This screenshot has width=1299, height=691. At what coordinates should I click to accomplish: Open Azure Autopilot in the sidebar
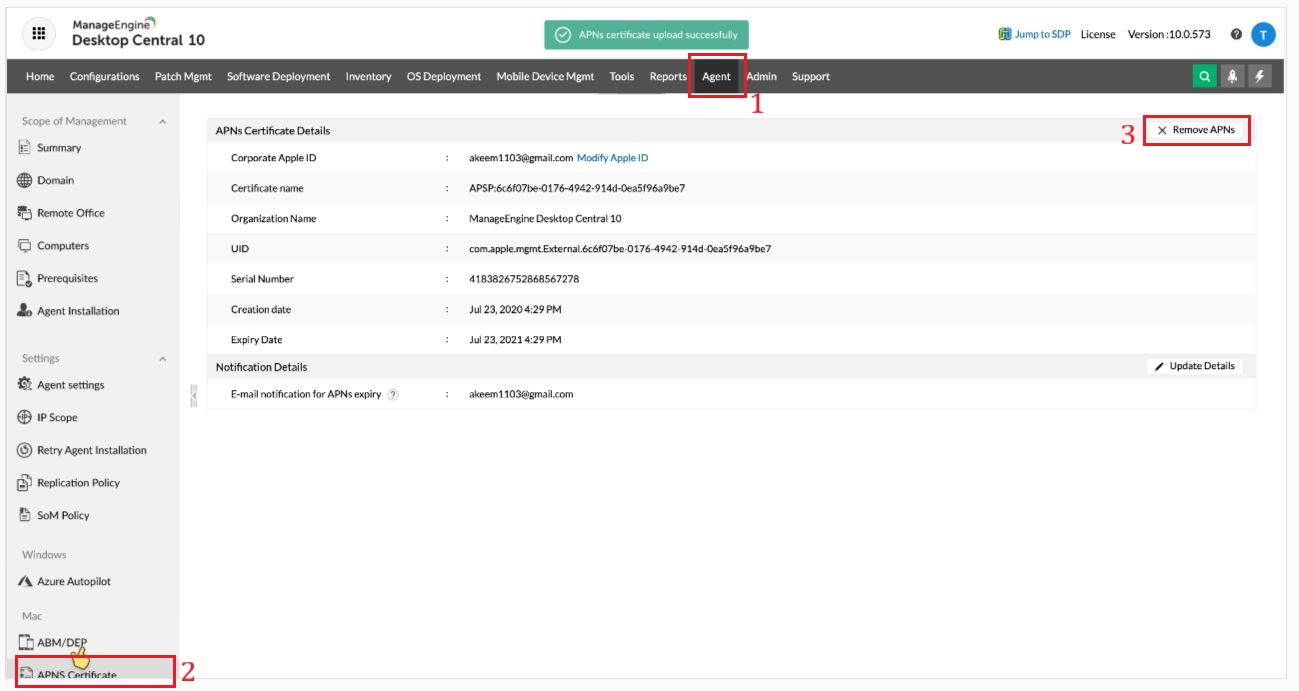tap(73, 581)
